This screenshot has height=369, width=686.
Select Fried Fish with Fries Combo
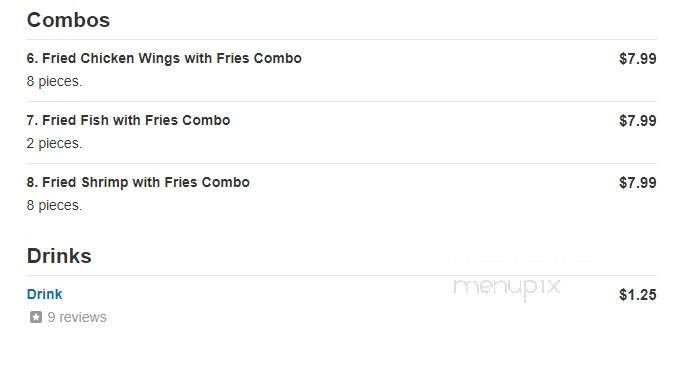pos(128,120)
